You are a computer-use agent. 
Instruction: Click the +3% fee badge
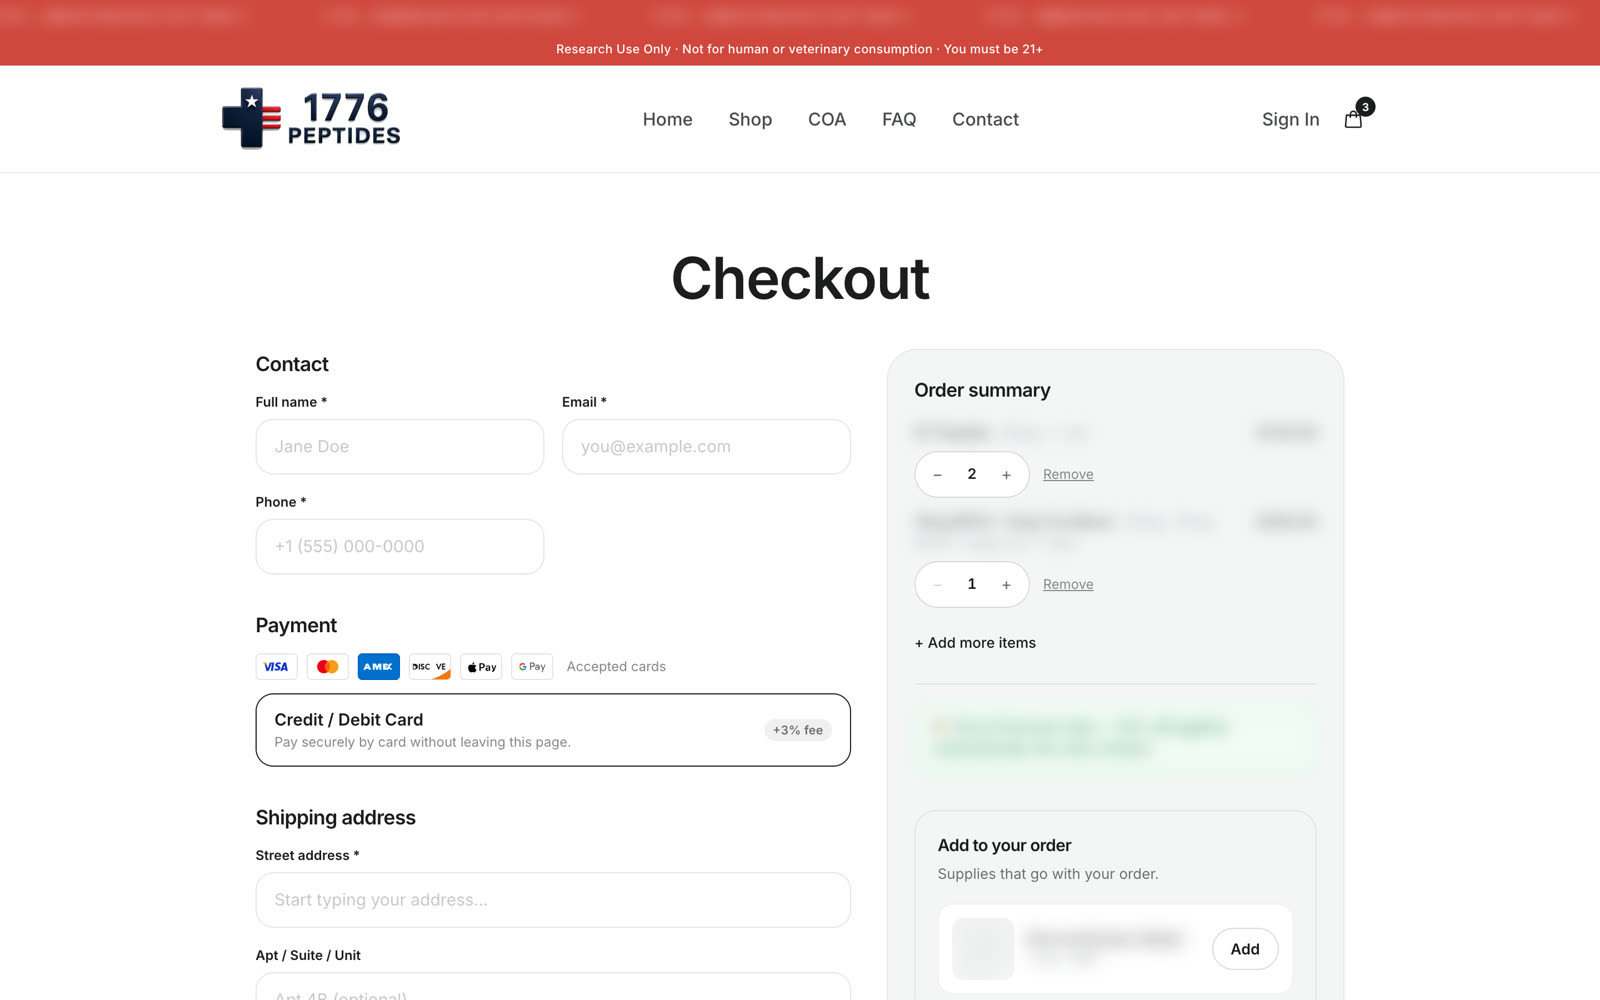pos(798,730)
